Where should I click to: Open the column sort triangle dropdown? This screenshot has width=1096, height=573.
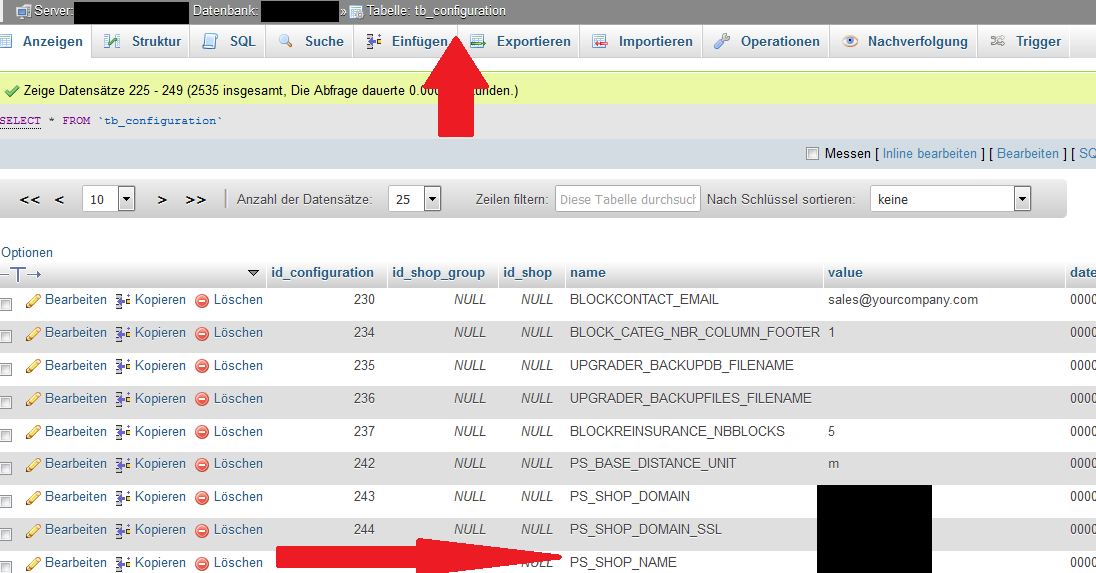click(x=253, y=273)
